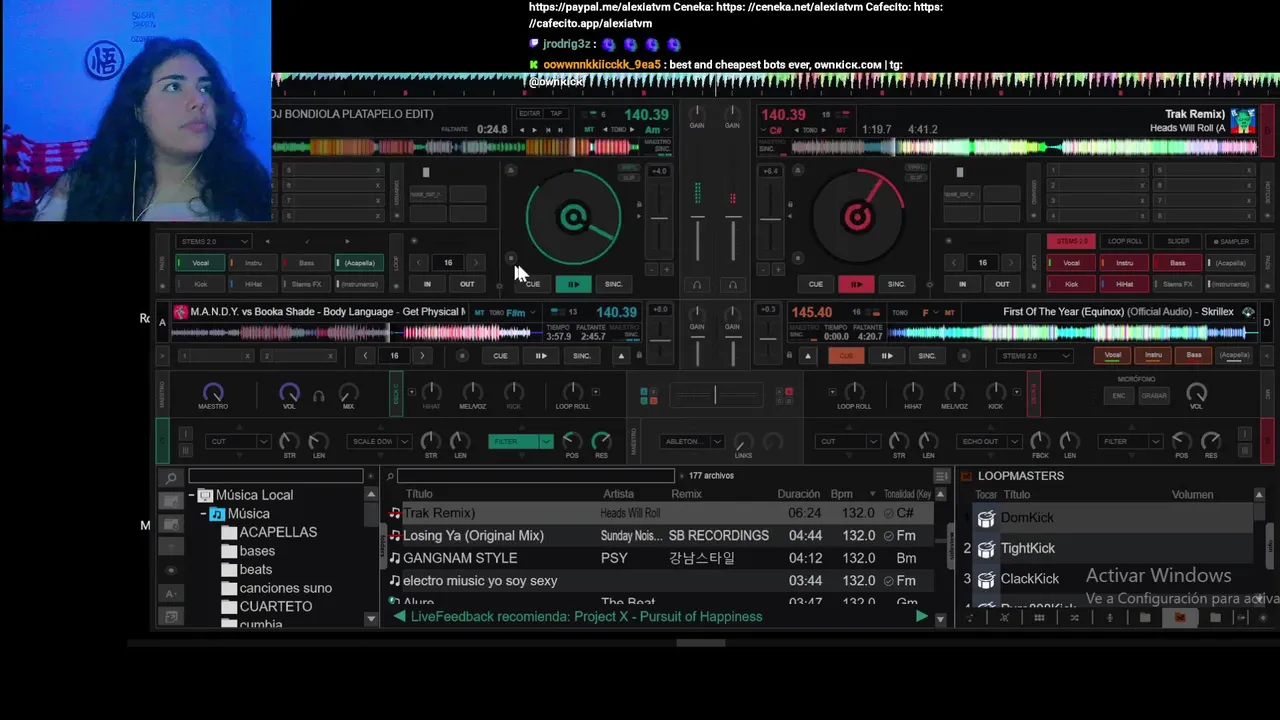This screenshot has height=720, width=1280.
Task: Click CUE on the left deck
Action: point(532,284)
